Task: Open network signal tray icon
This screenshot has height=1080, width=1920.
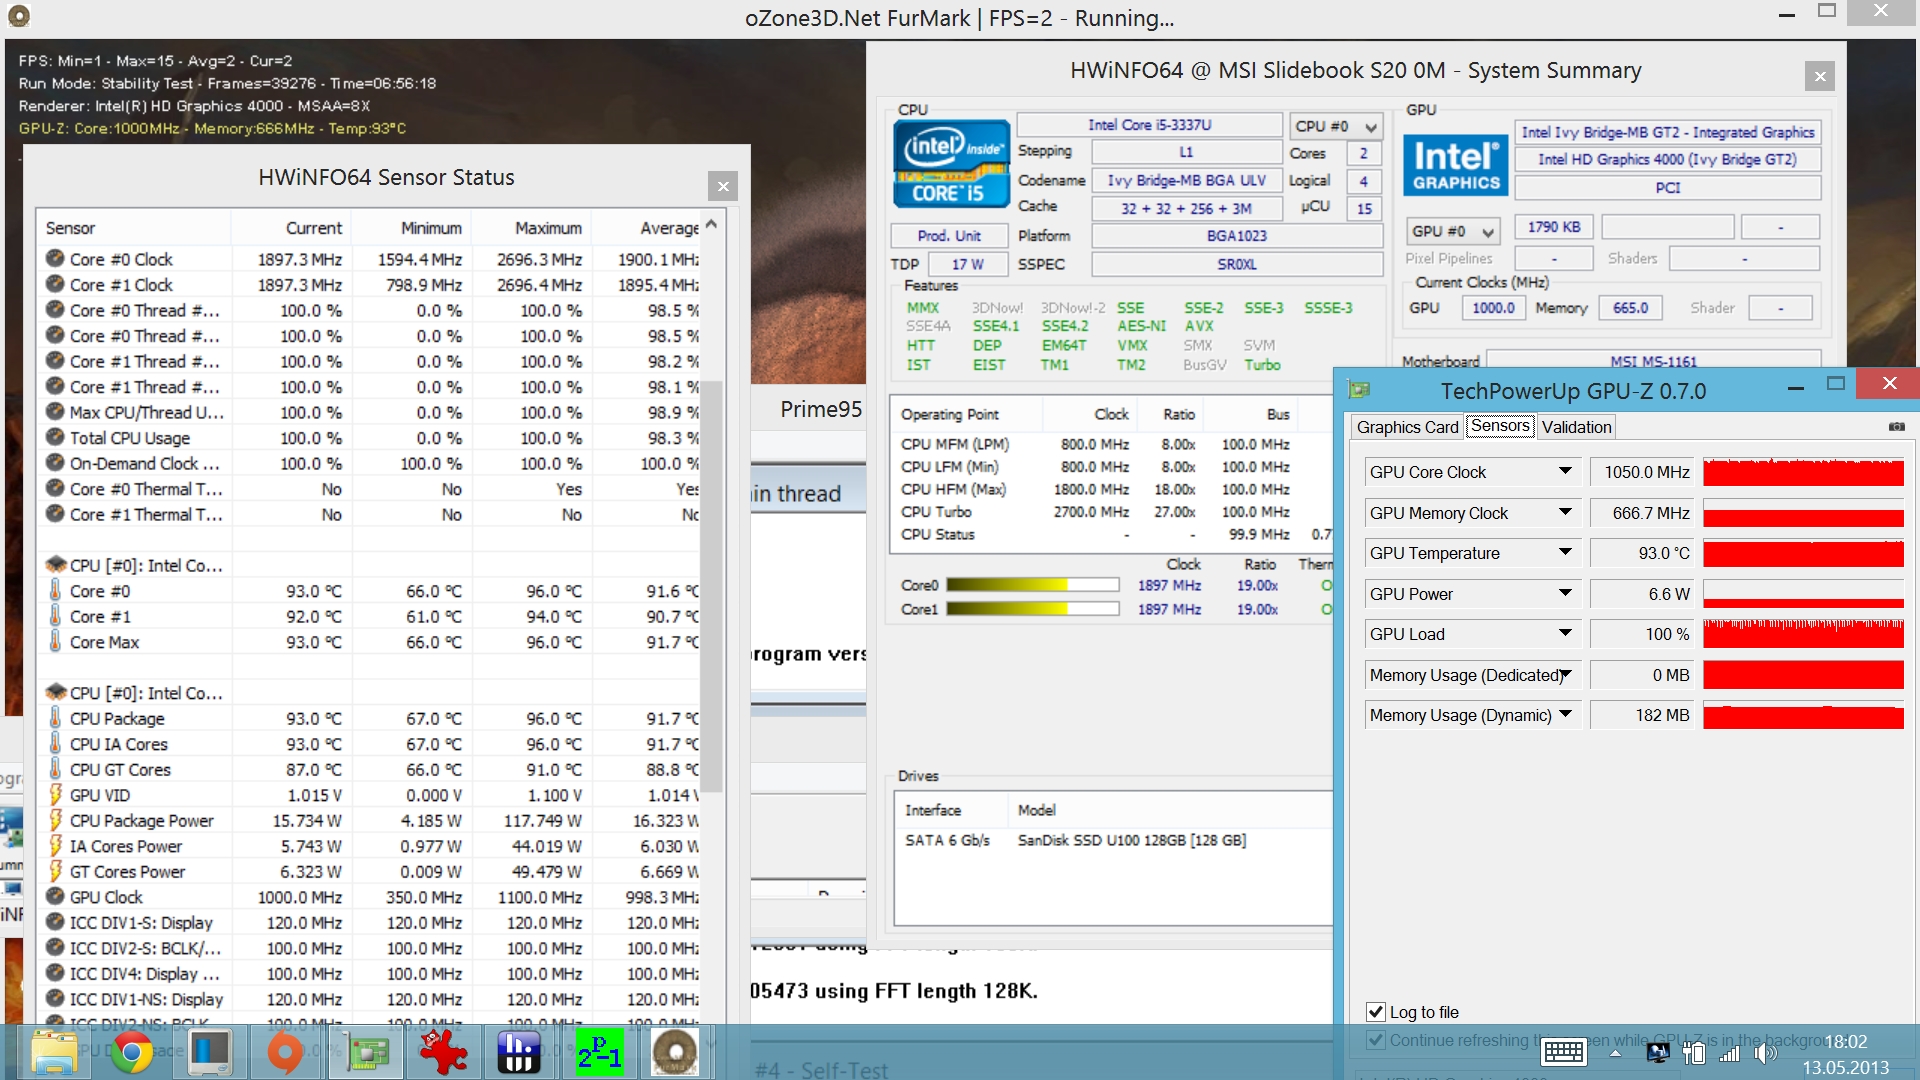Action: click(1729, 1053)
